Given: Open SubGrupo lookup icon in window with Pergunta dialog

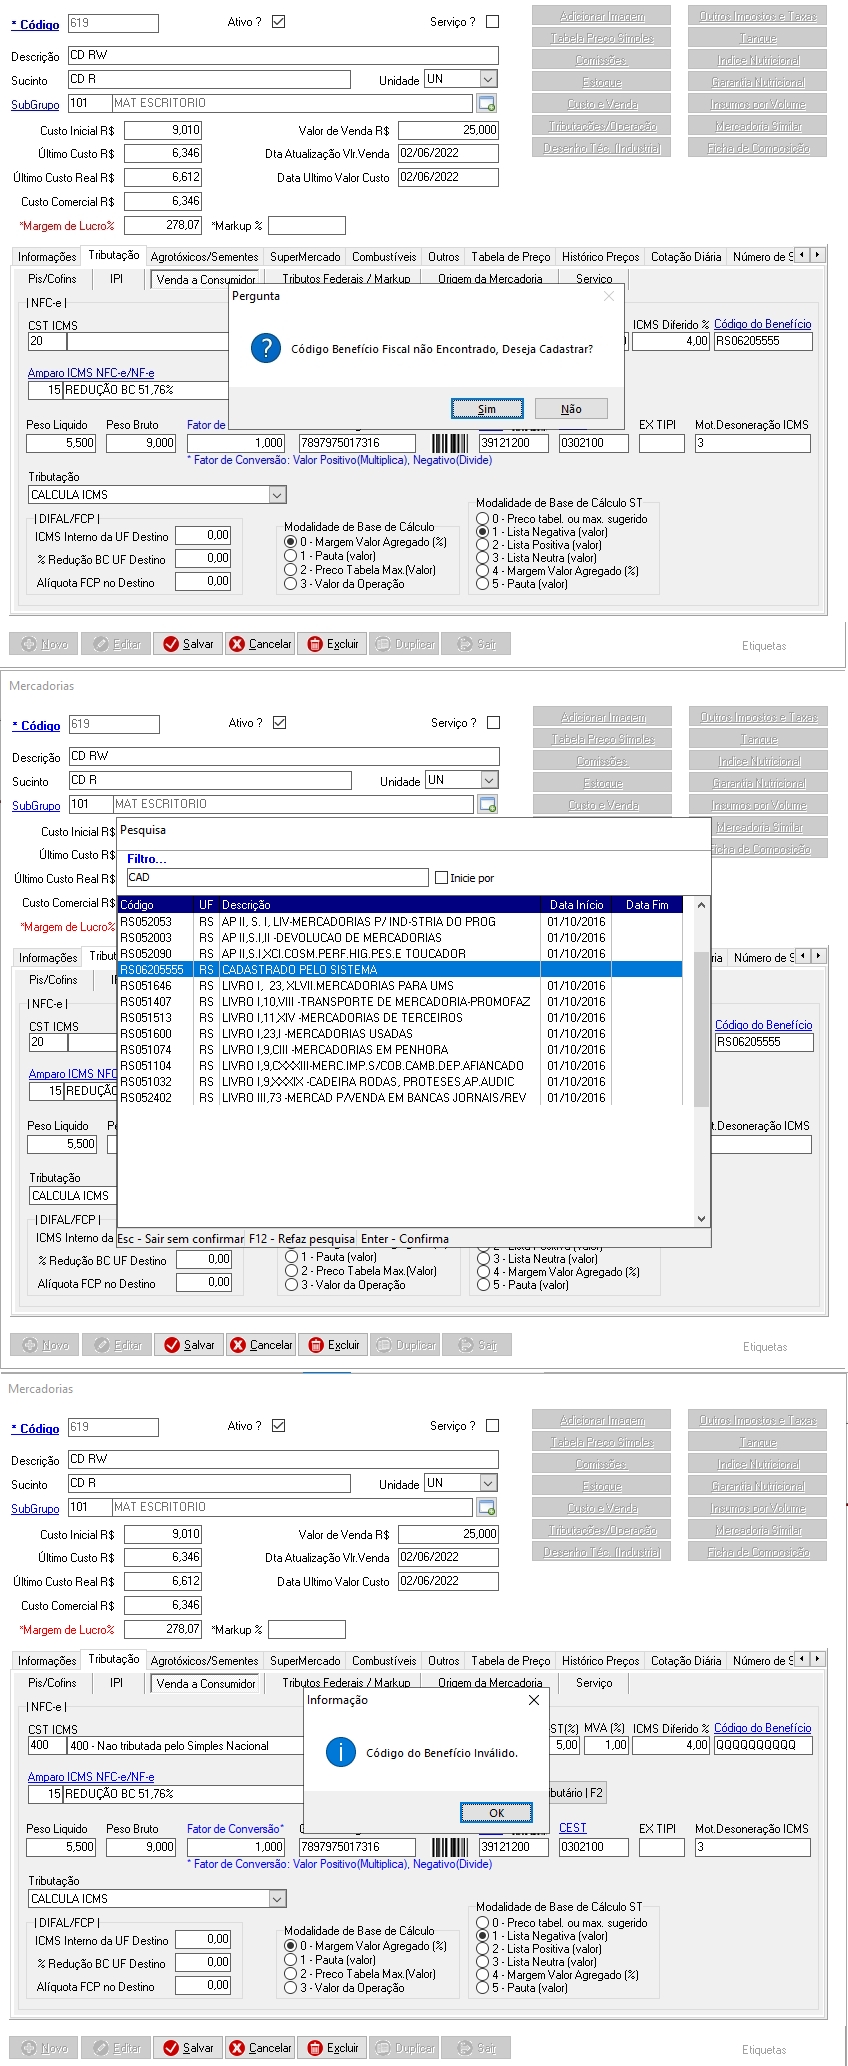Looking at the screenshot, I should coord(487,103).
